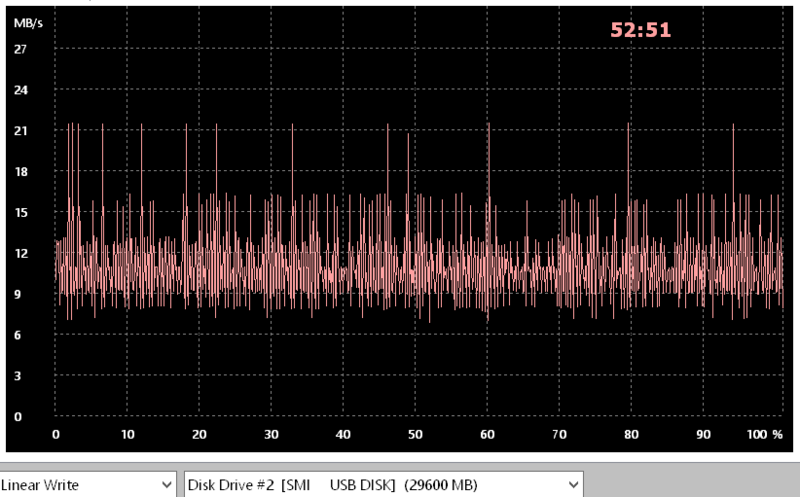800x497 pixels.
Task: Click the 52:51 elapsed time readout
Action: (640, 30)
